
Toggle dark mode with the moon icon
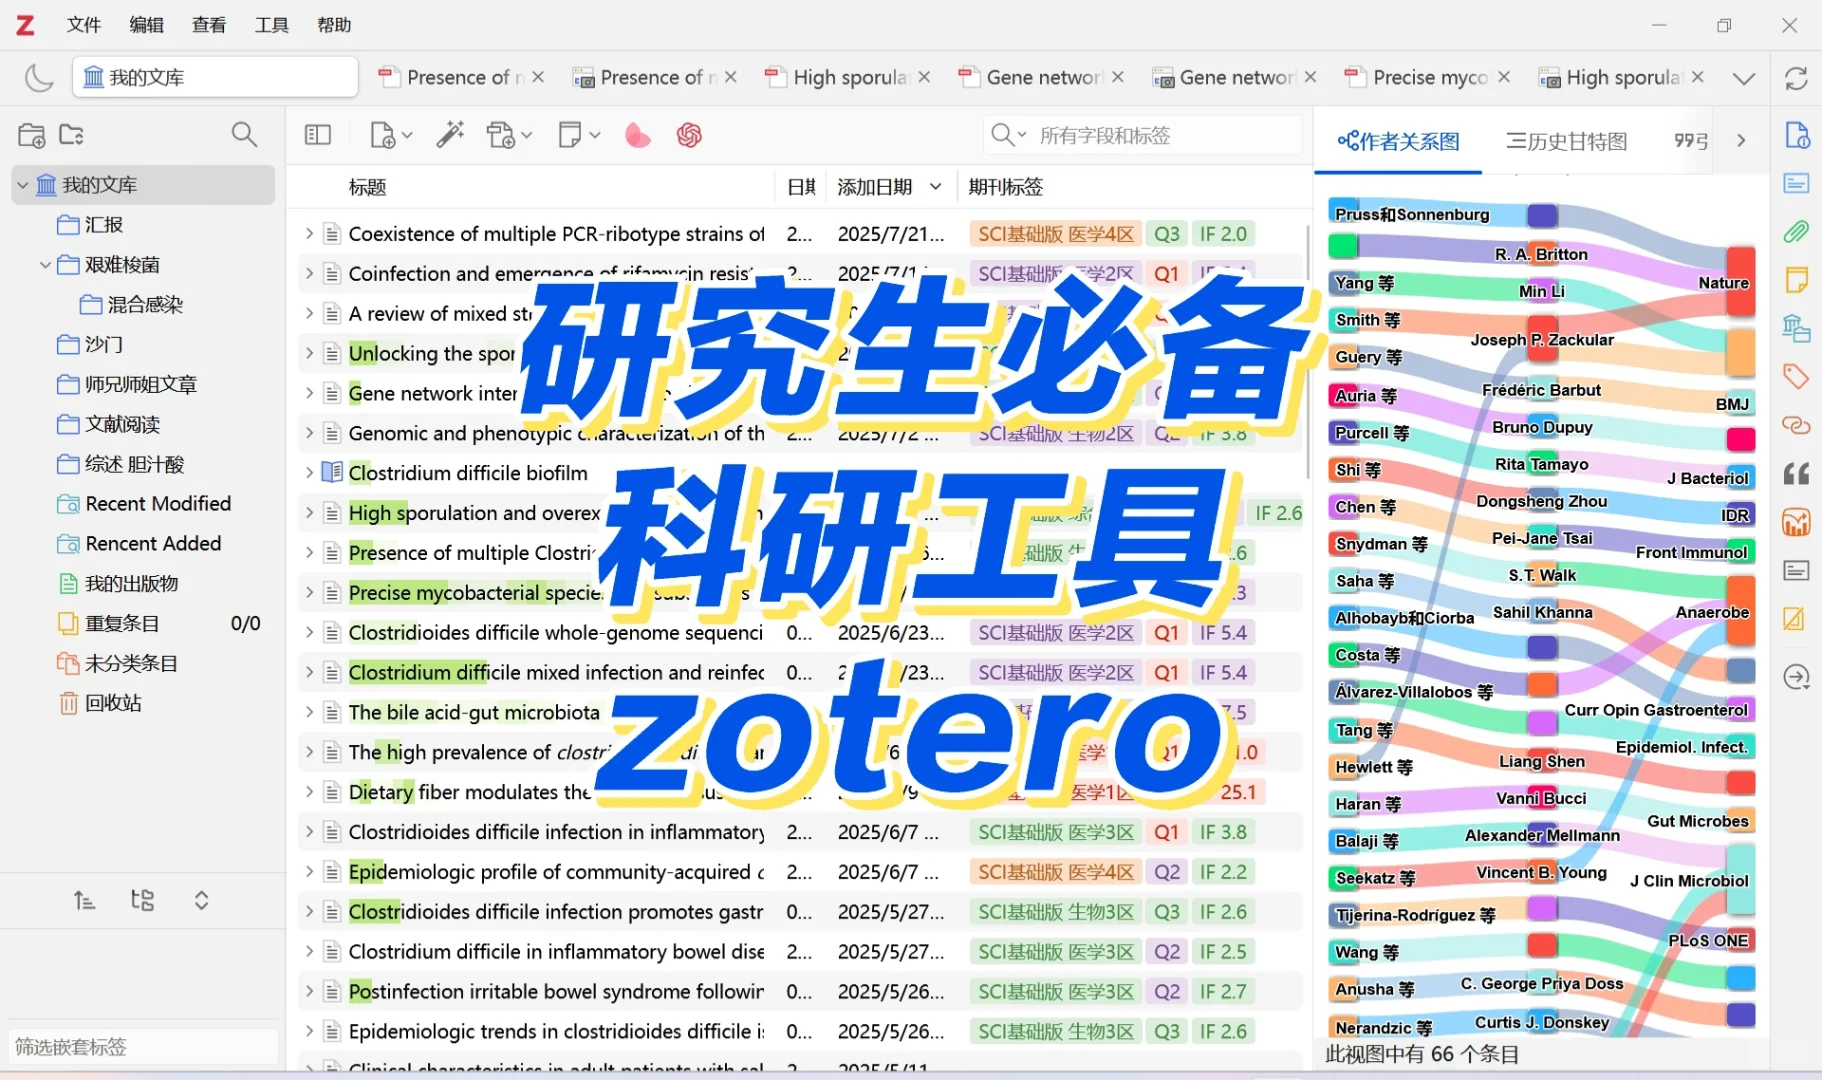pos(39,77)
